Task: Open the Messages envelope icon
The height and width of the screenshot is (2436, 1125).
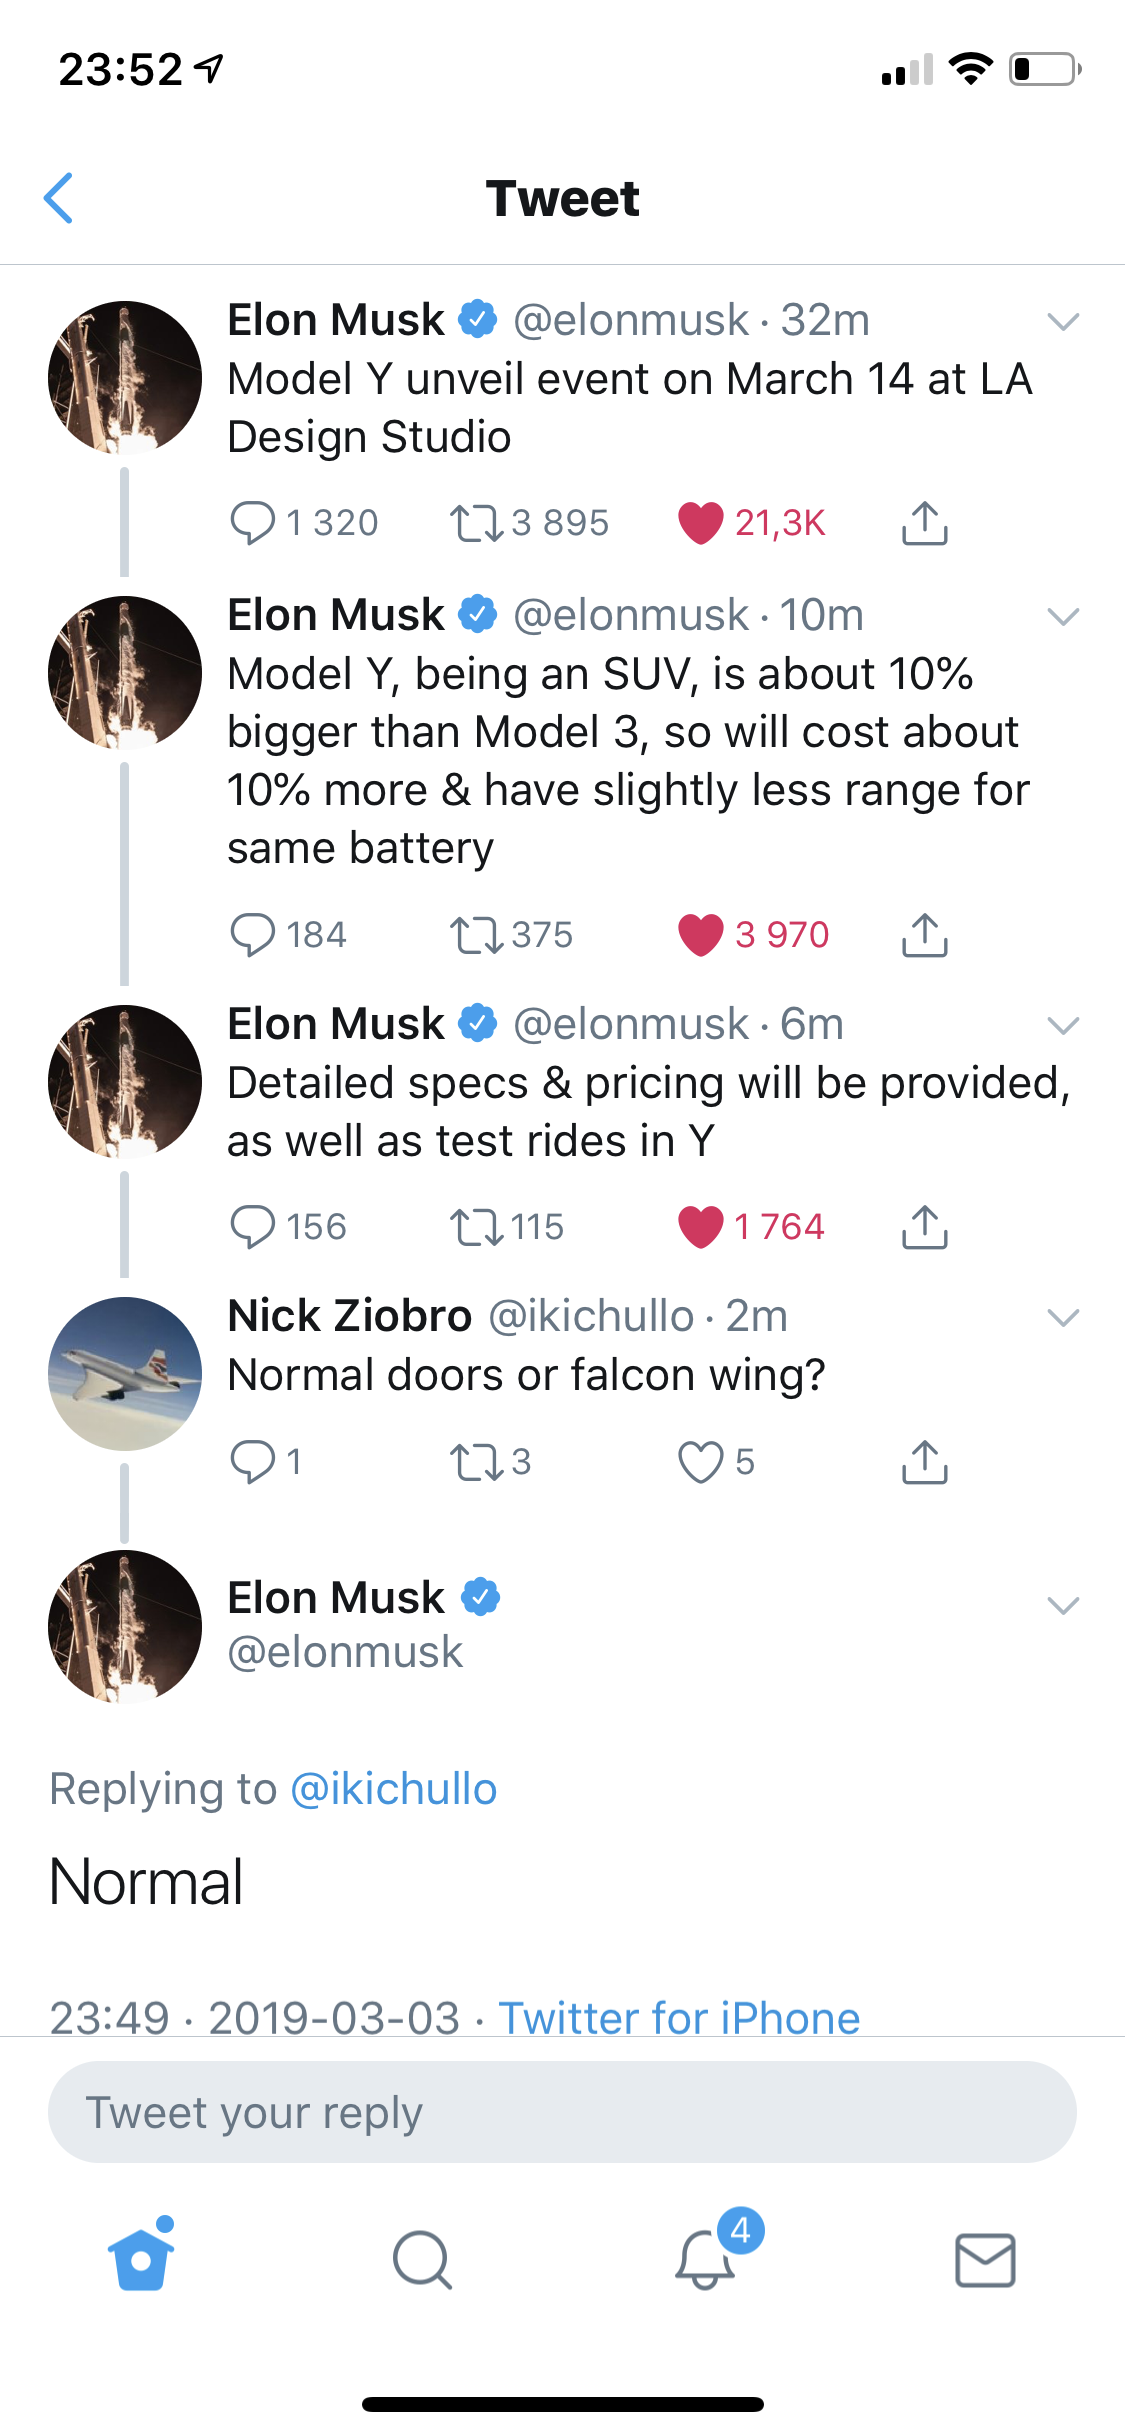Action: (985, 2260)
